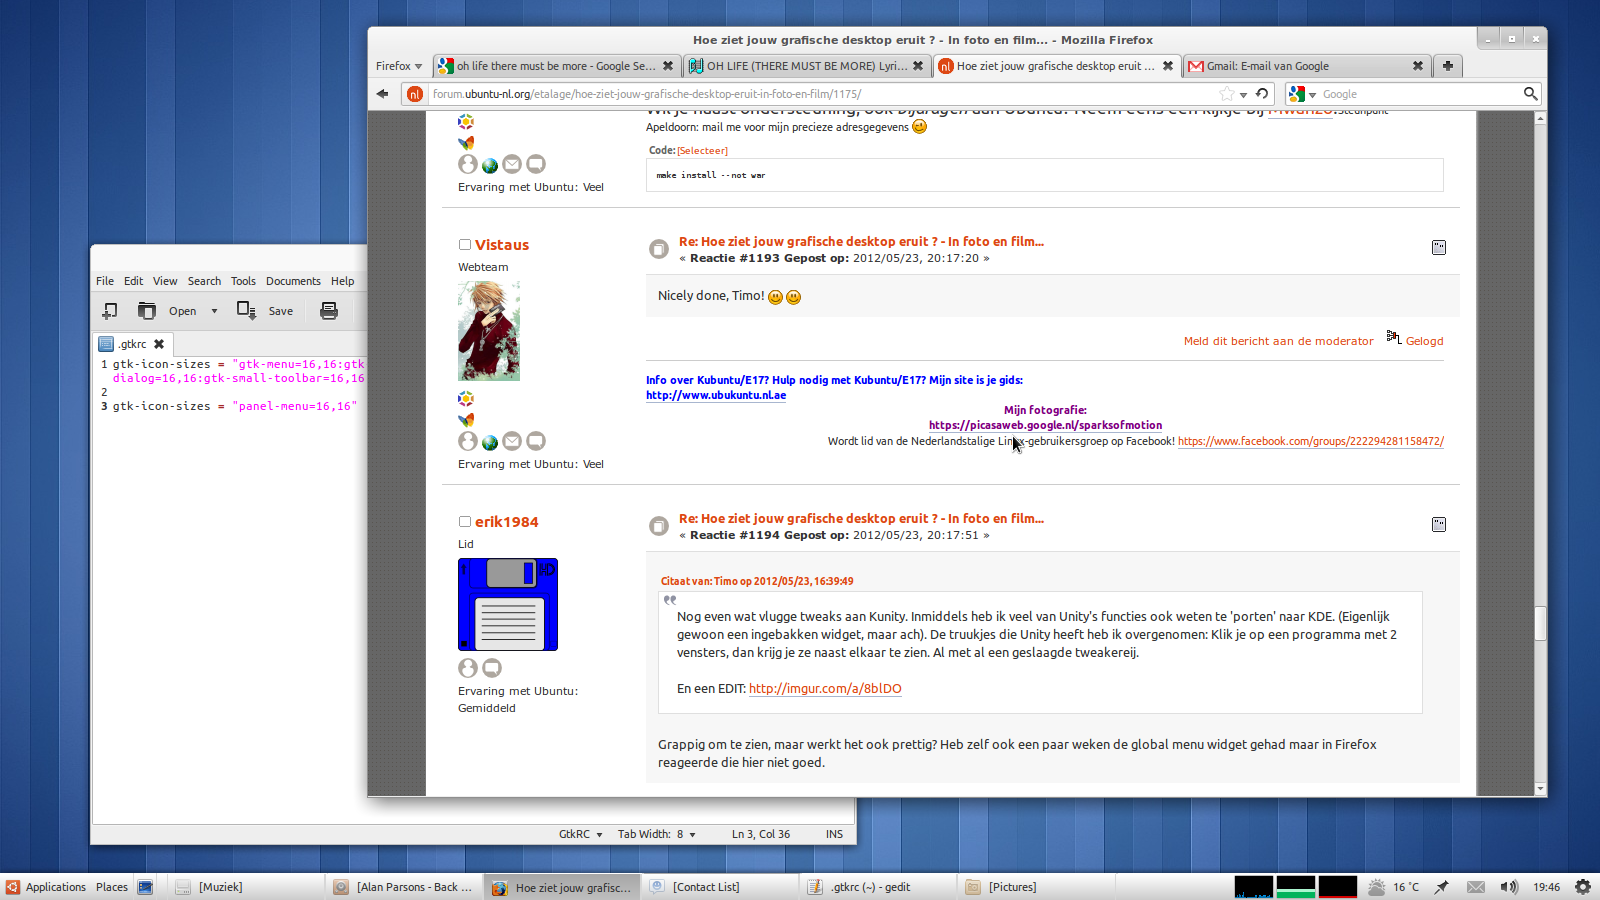
Task: Open the Tab Width dropdown in gedit
Action: (656, 834)
